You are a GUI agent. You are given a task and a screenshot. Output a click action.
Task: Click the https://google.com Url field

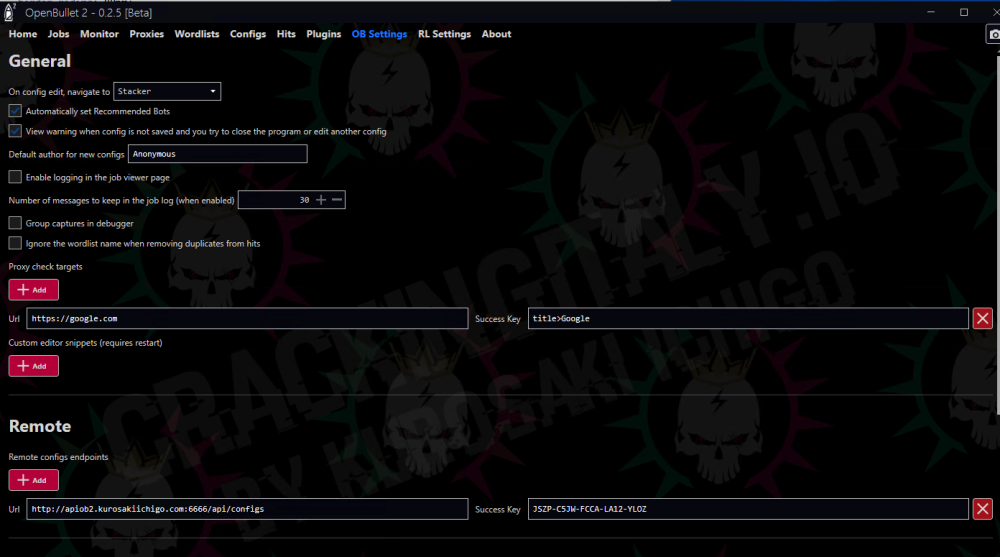click(247, 318)
